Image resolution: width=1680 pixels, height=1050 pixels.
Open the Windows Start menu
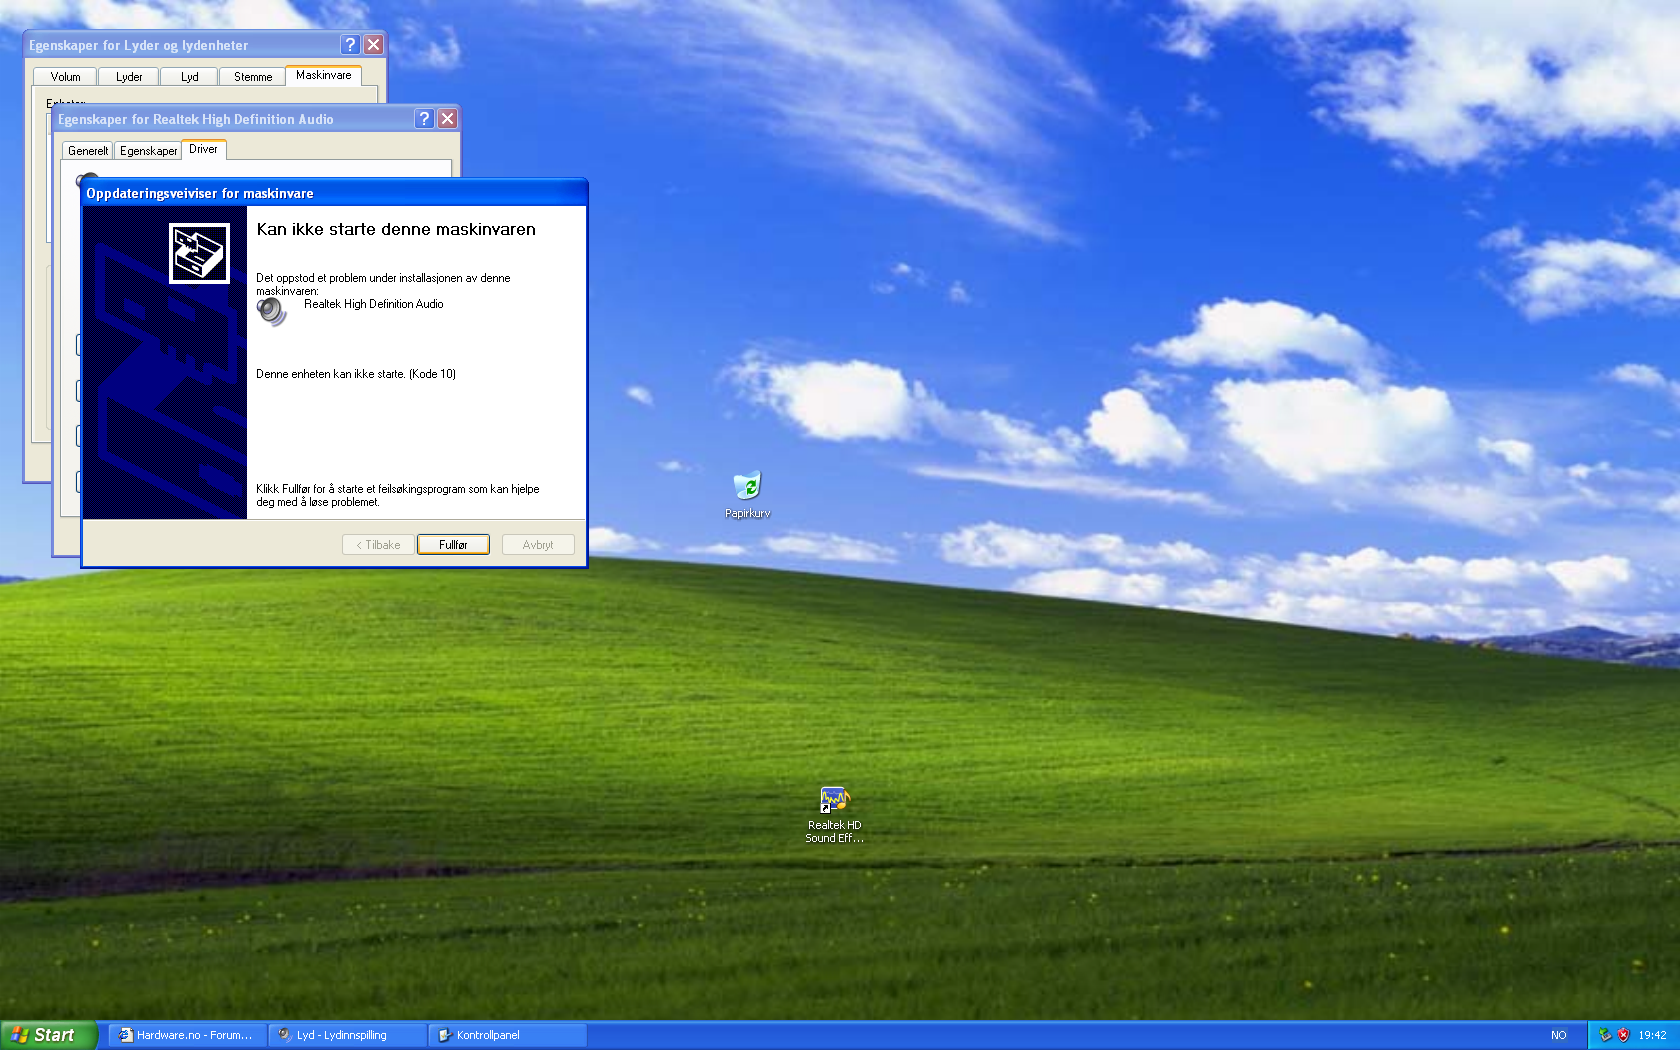(x=49, y=1035)
